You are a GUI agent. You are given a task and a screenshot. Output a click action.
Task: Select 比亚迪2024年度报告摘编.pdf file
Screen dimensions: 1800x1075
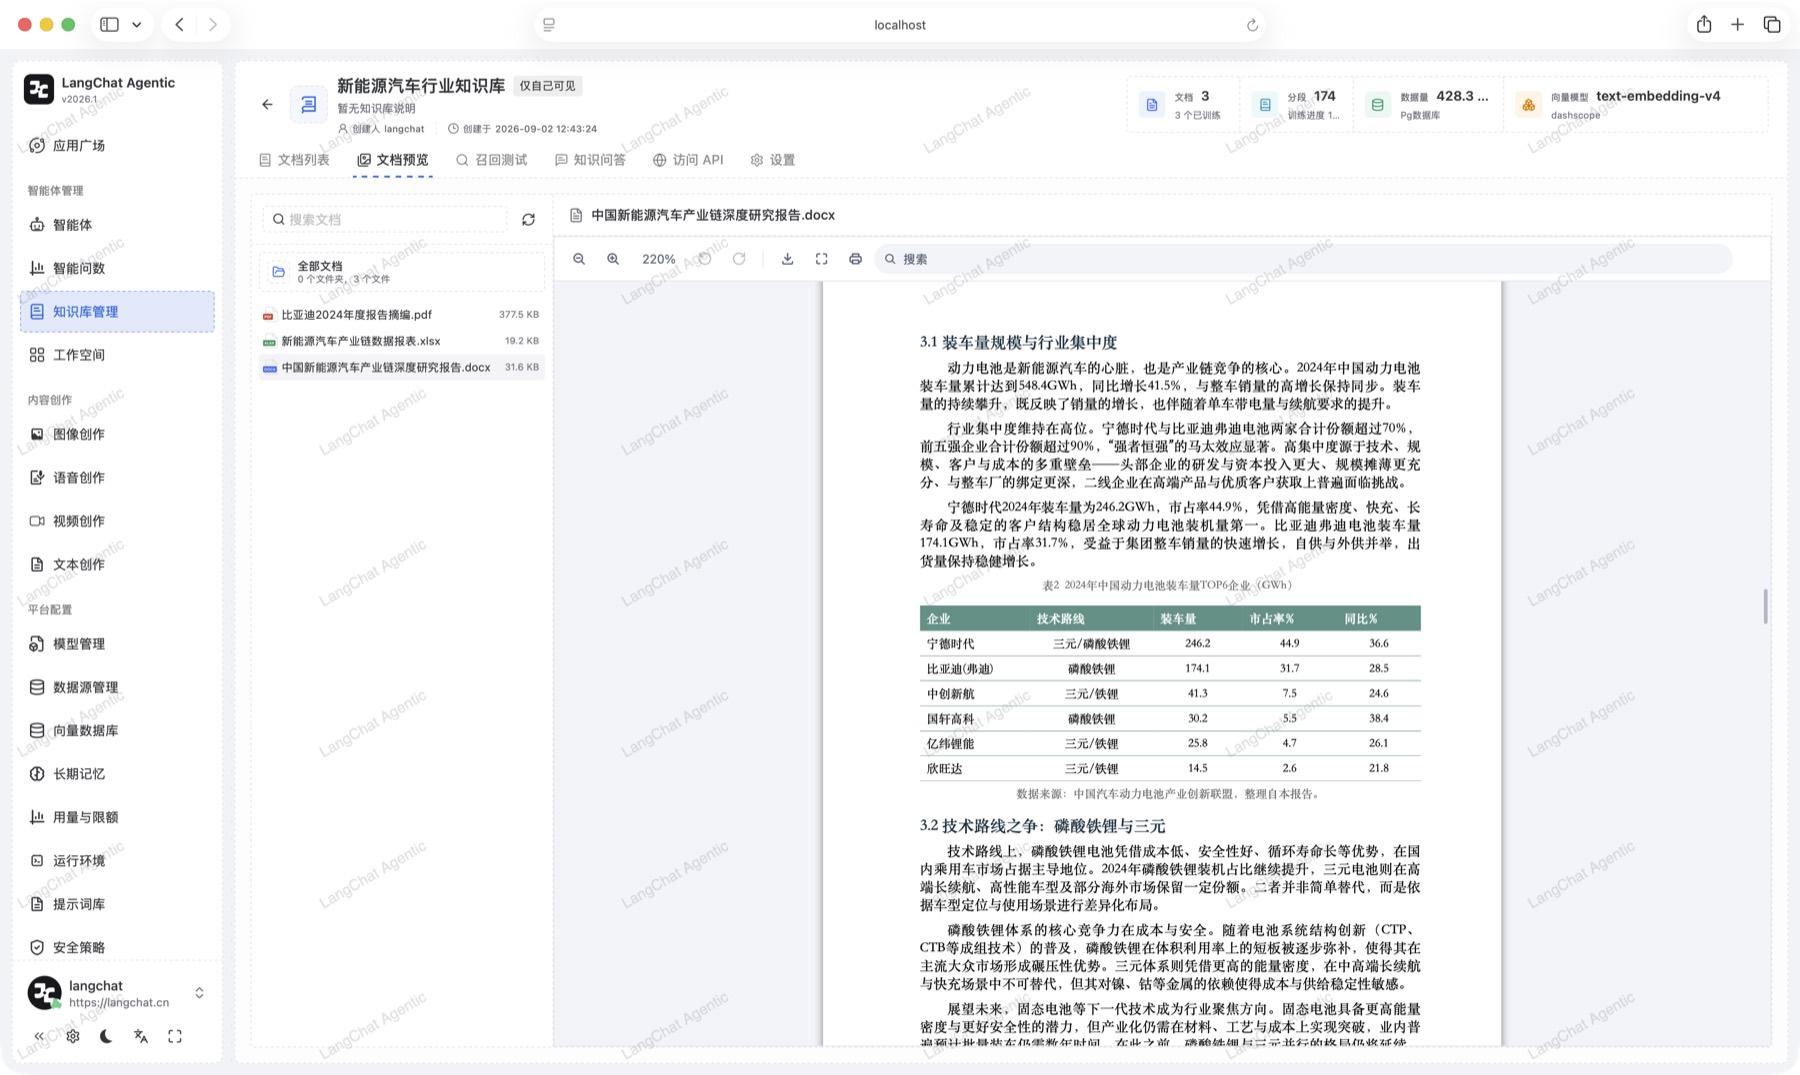[402, 315]
